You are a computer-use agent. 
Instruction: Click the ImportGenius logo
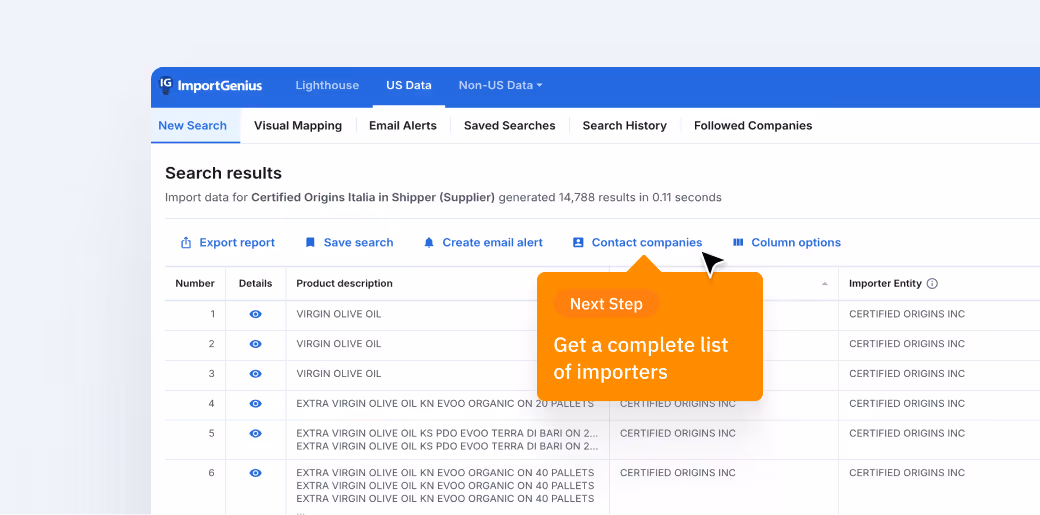tap(211, 86)
